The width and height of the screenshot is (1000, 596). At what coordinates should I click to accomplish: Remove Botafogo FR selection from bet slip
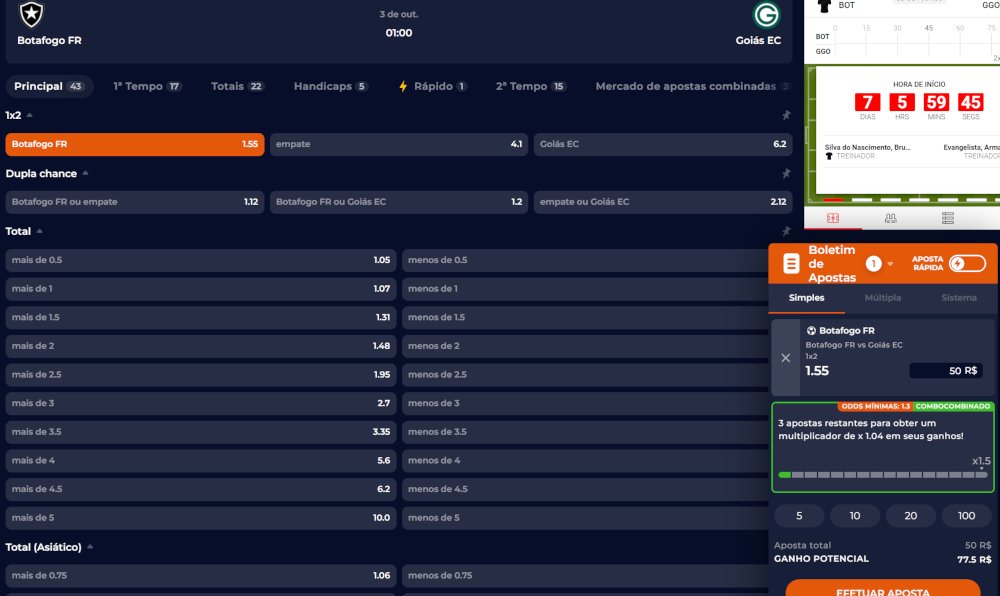[x=785, y=357]
